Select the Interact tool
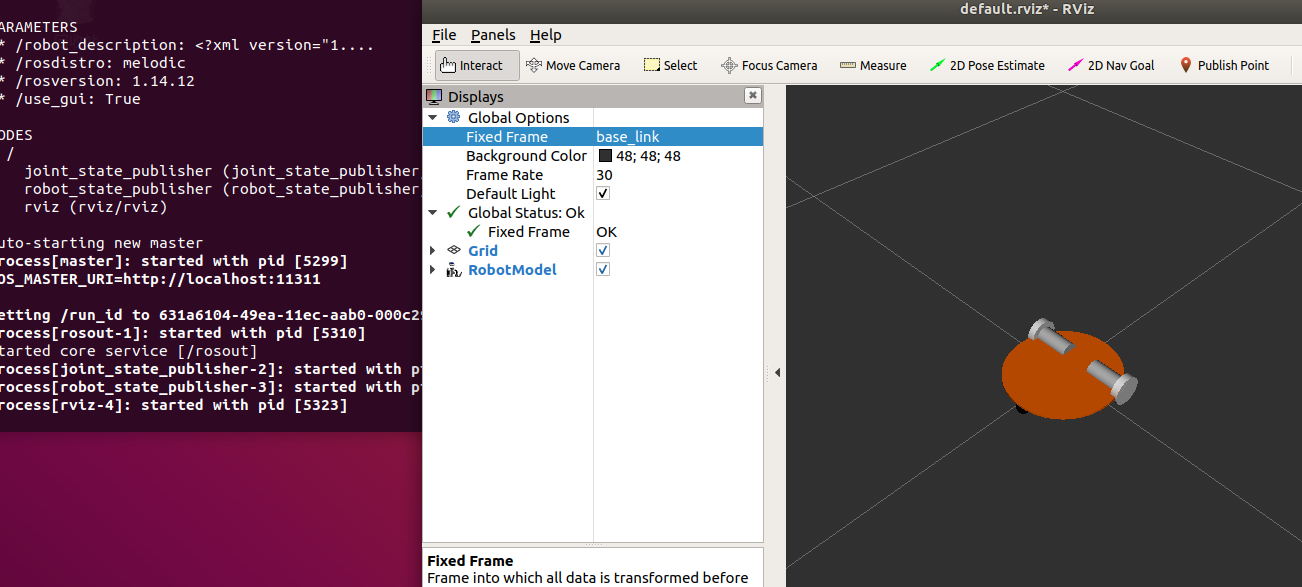Image resolution: width=1302 pixels, height=587 pixels. [x=476, y=64]
